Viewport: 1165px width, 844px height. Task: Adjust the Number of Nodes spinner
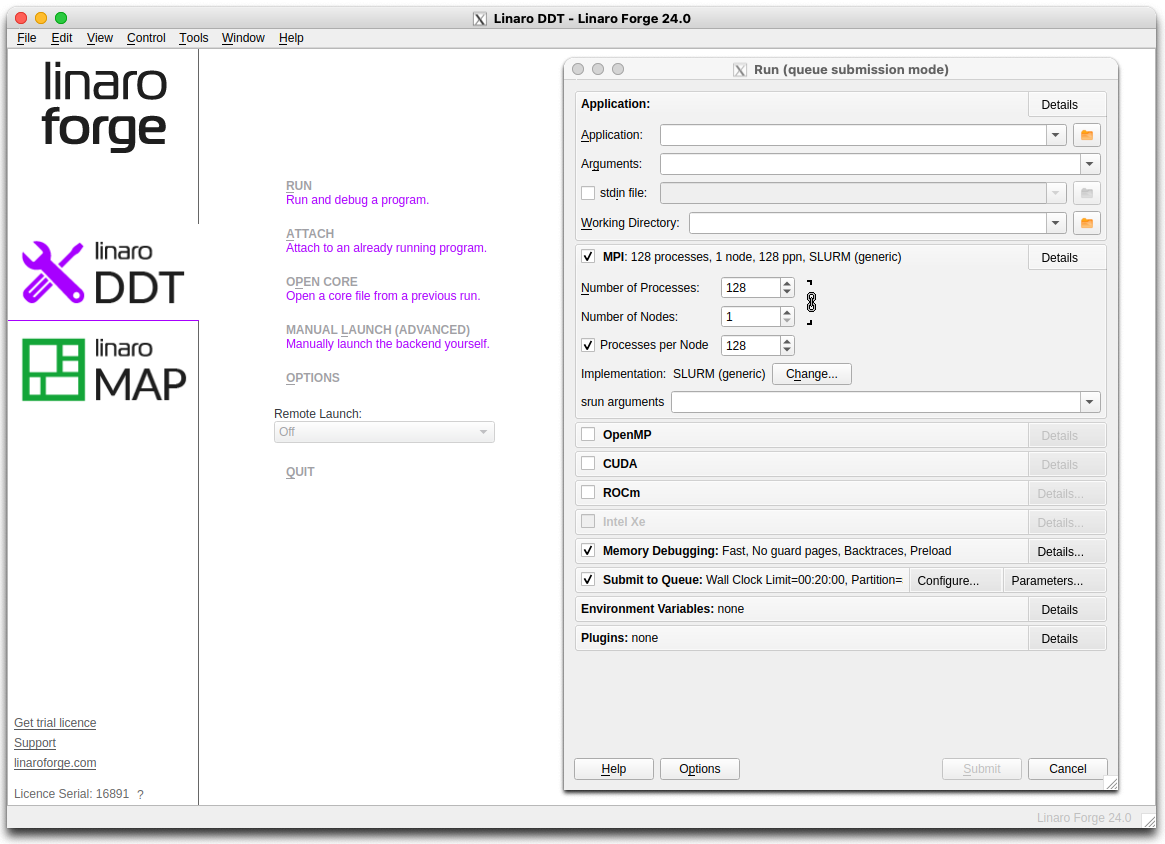pyautogui.click(x=787, y=316)
